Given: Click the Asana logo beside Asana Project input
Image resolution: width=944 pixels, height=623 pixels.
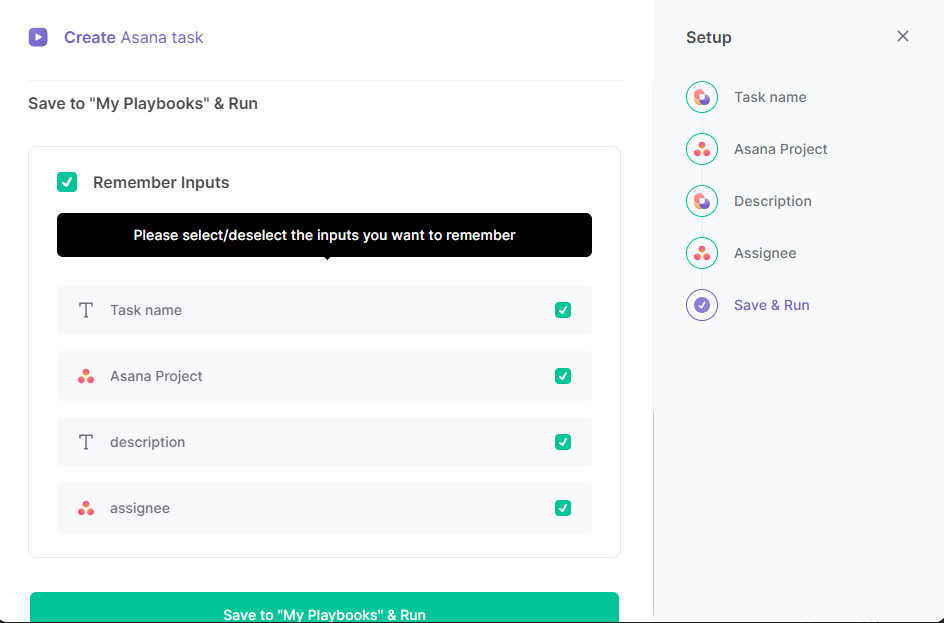Looking at the screenshot, I should [x=86, y=376].
